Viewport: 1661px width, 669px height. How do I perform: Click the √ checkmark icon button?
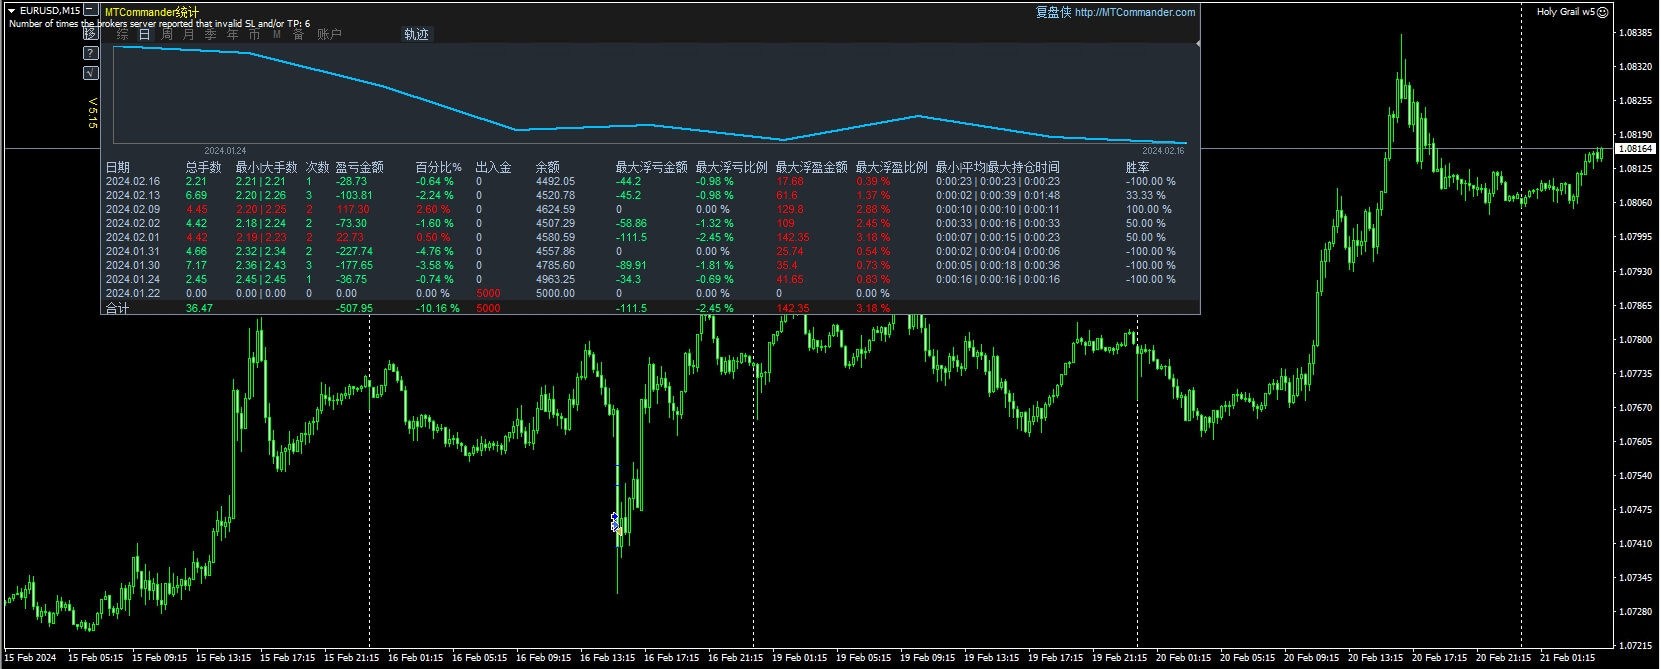click(x=91, y=72)
